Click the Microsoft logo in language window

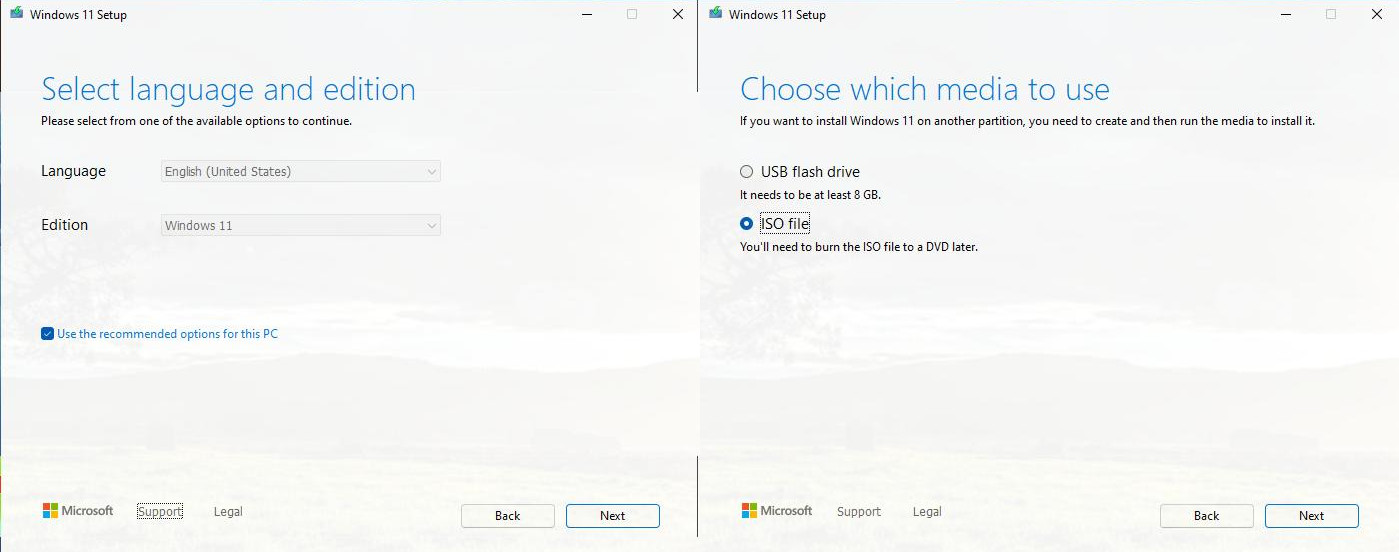(x=78, y=511)
